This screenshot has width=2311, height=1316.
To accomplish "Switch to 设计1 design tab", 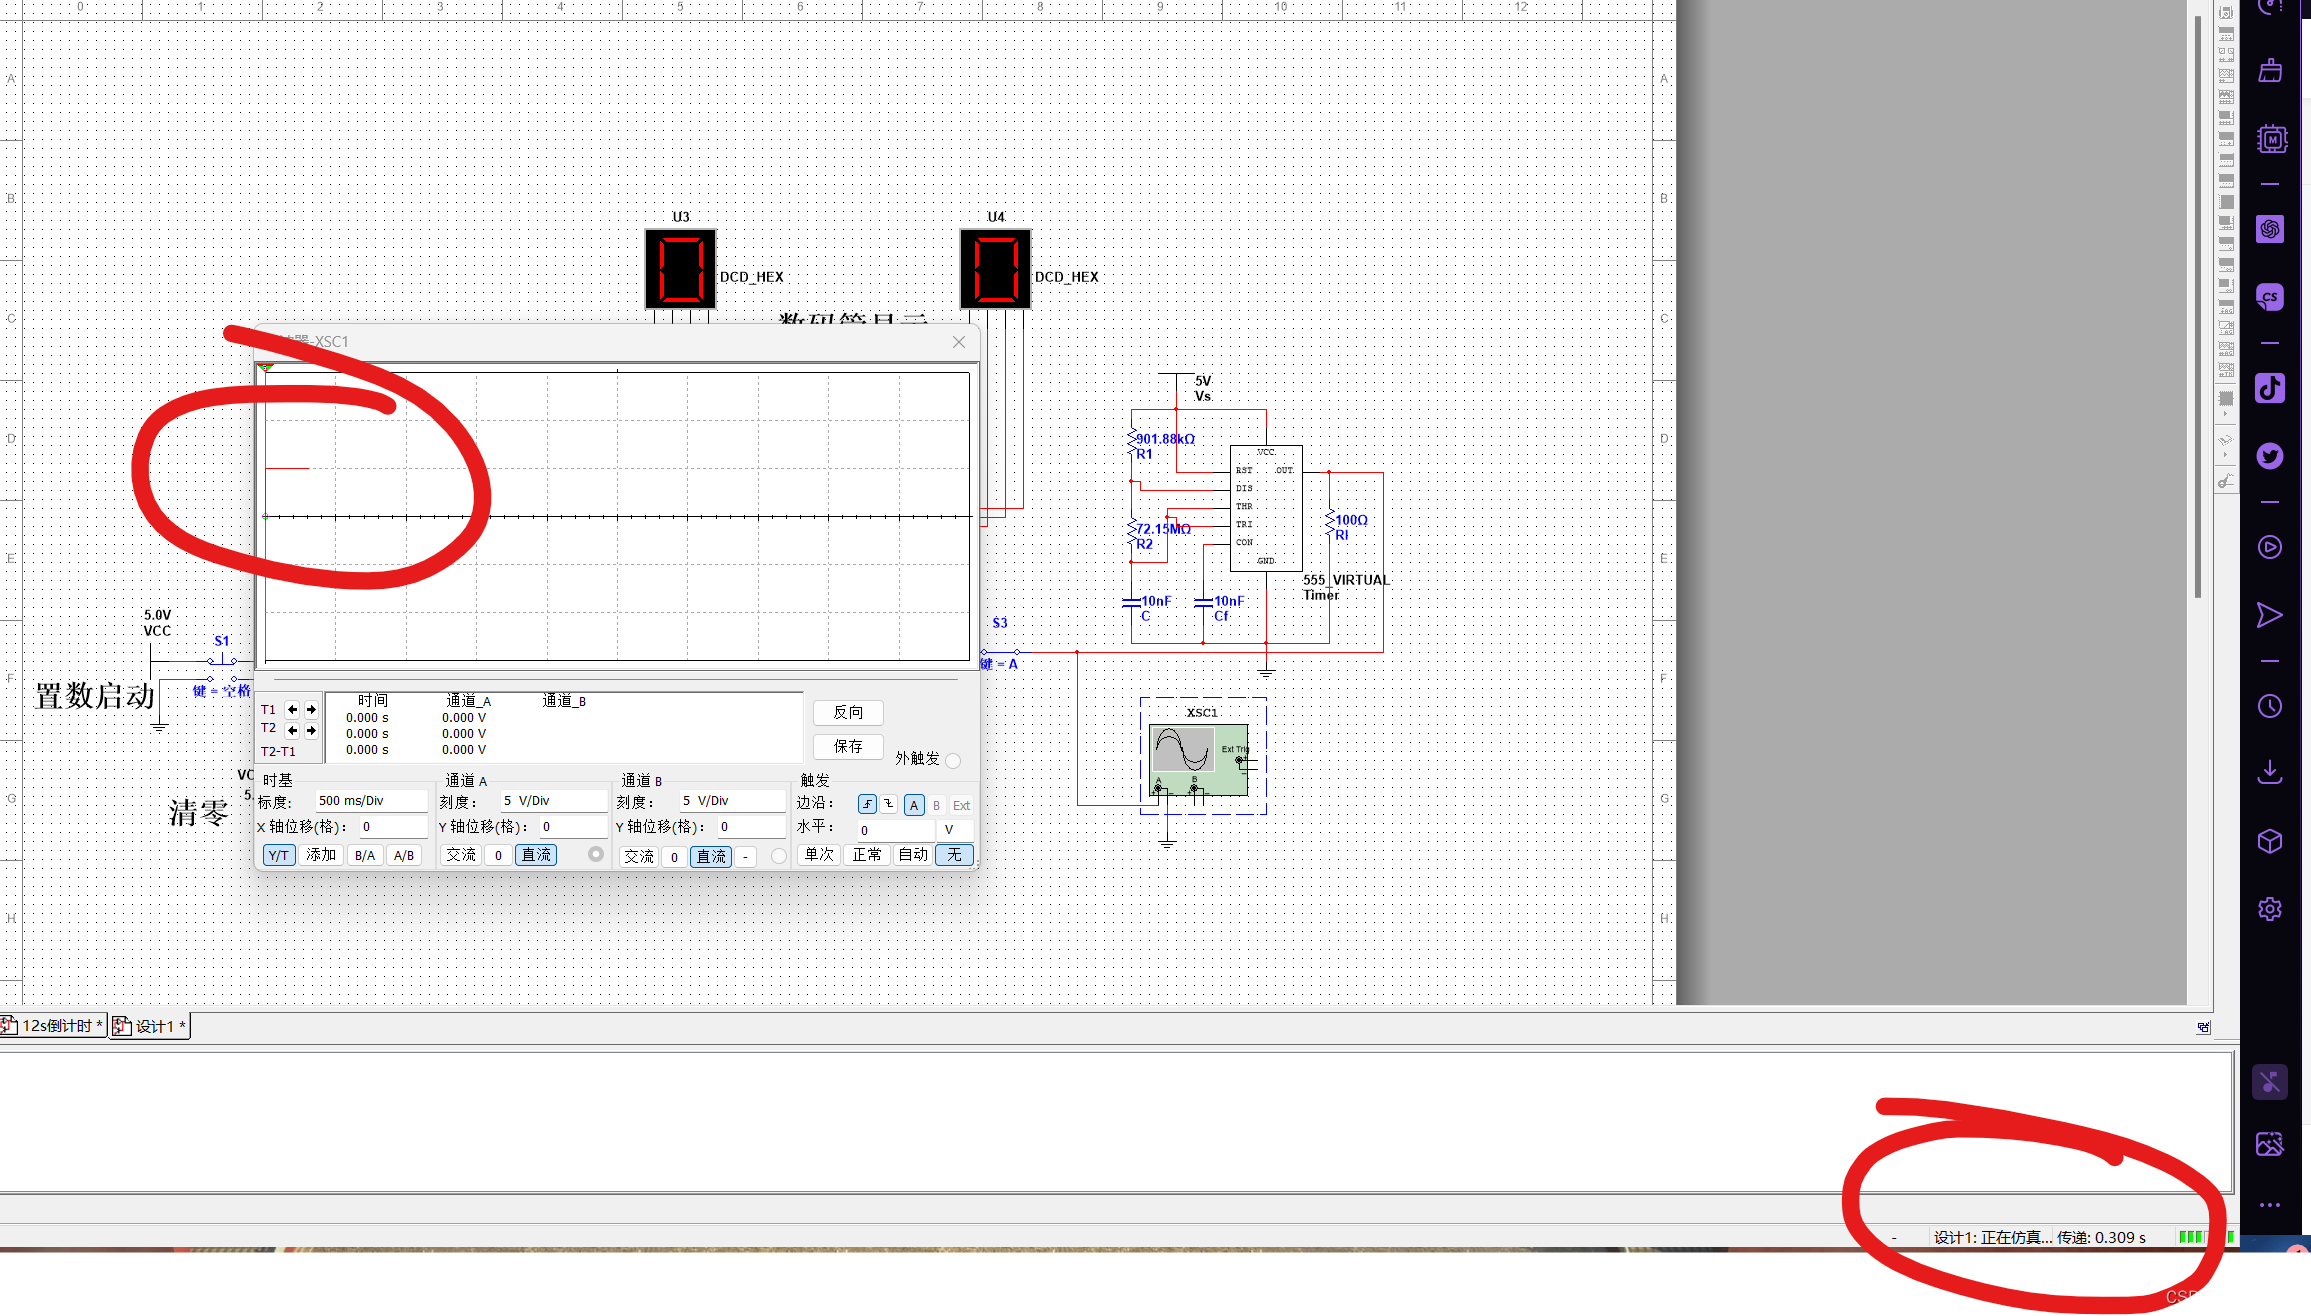I will click(x=150, y=1026).
